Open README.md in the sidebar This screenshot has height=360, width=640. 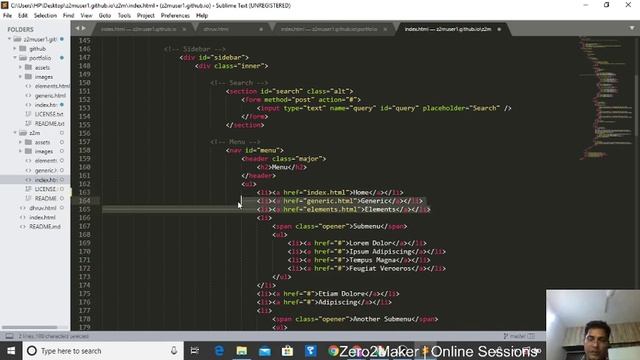pyautogui.click(x=45, y=227)
